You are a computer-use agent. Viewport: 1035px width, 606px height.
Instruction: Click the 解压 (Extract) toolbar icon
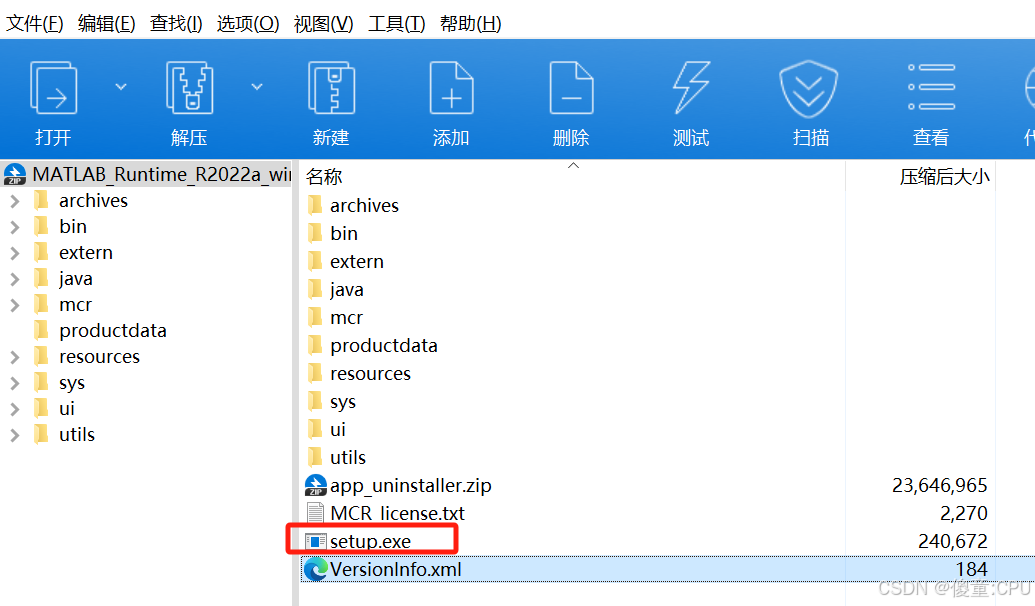pos(189,88)
